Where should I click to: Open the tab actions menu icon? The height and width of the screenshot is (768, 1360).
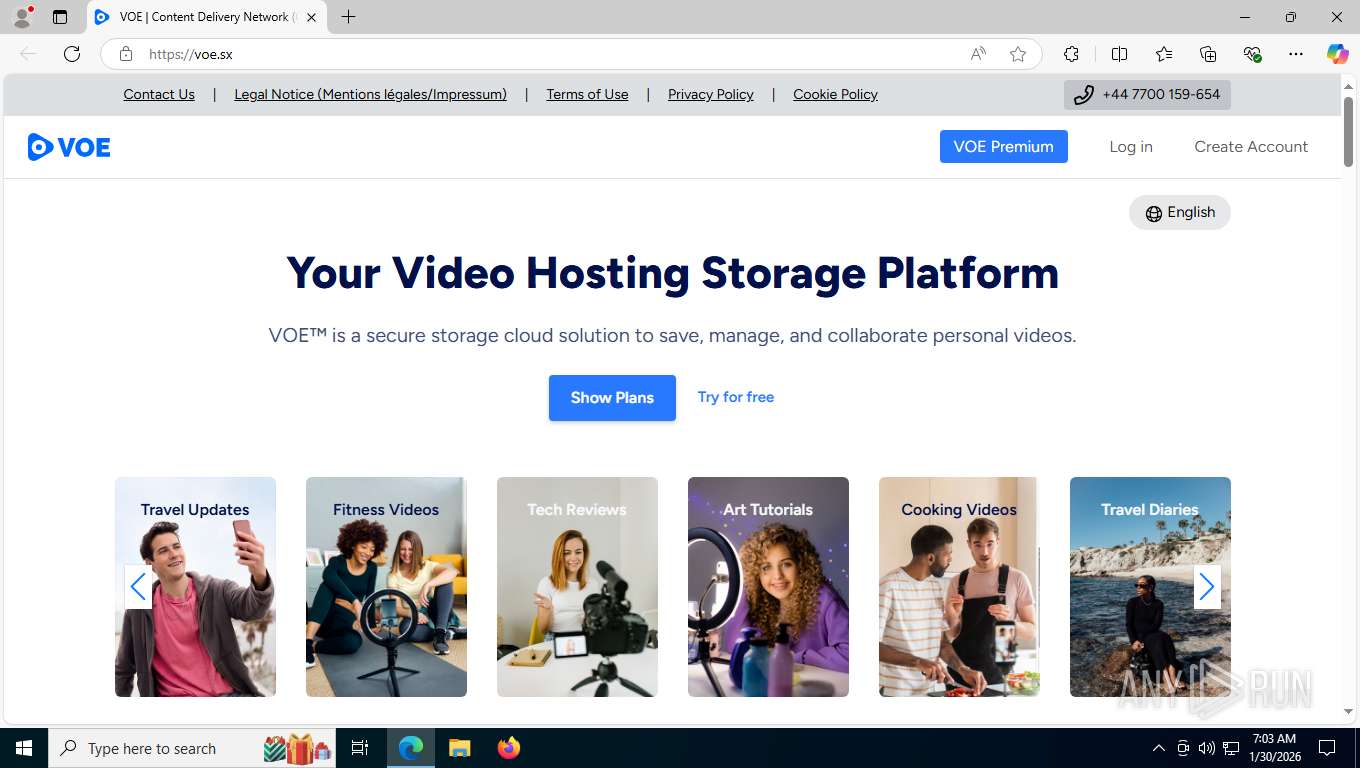coord(60,17)
